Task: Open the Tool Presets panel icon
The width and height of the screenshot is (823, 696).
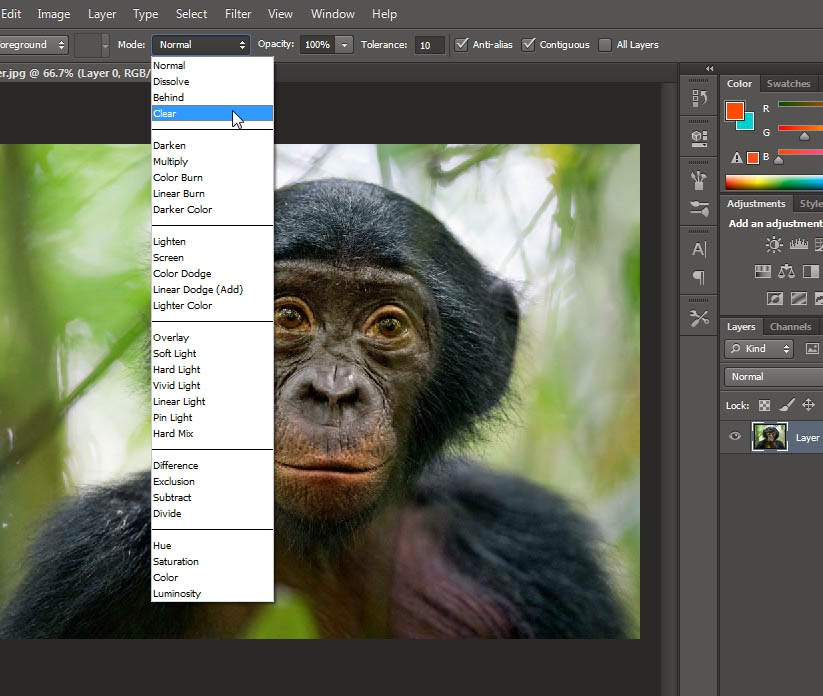Action: [699, 318]
